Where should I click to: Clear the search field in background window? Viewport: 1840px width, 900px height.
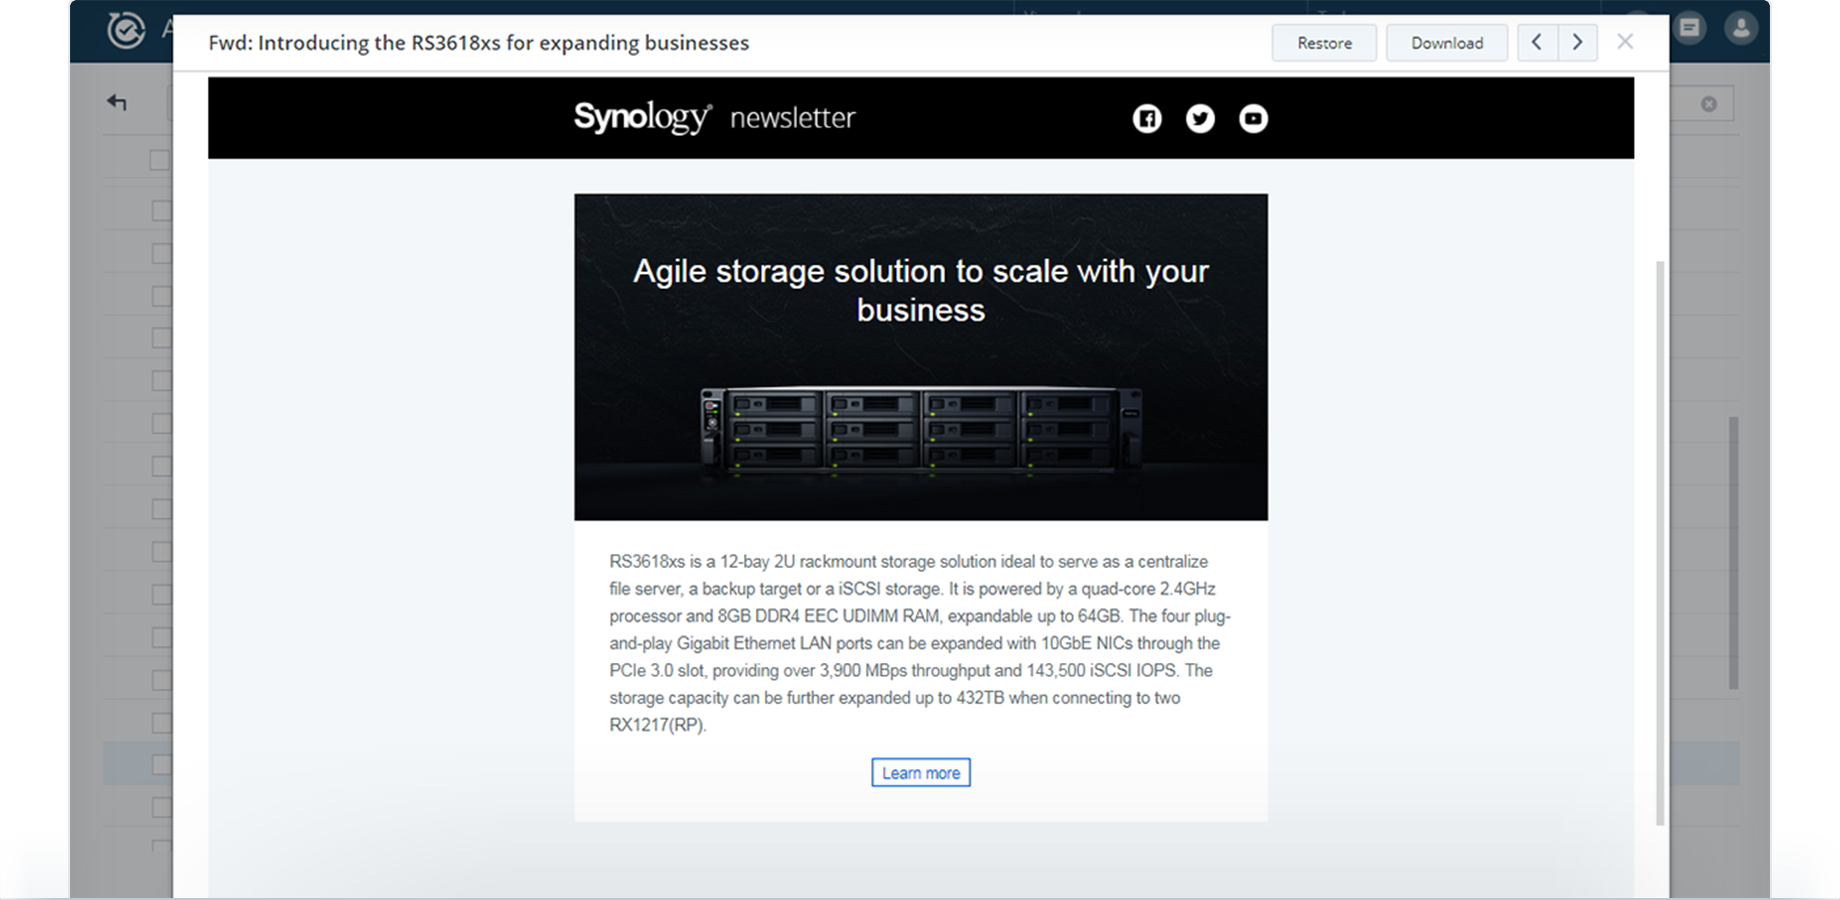1709,104
